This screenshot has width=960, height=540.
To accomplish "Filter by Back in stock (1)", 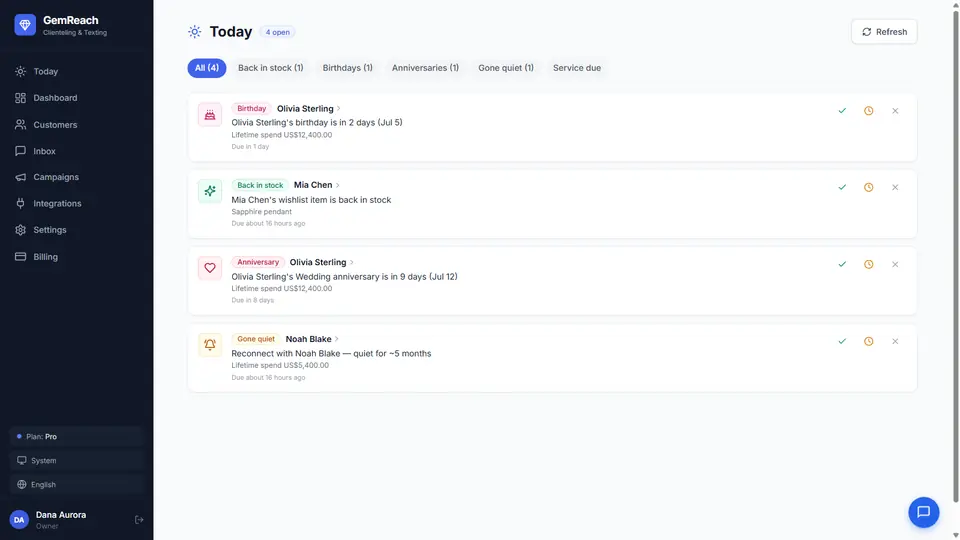I will tap(271, 68).
